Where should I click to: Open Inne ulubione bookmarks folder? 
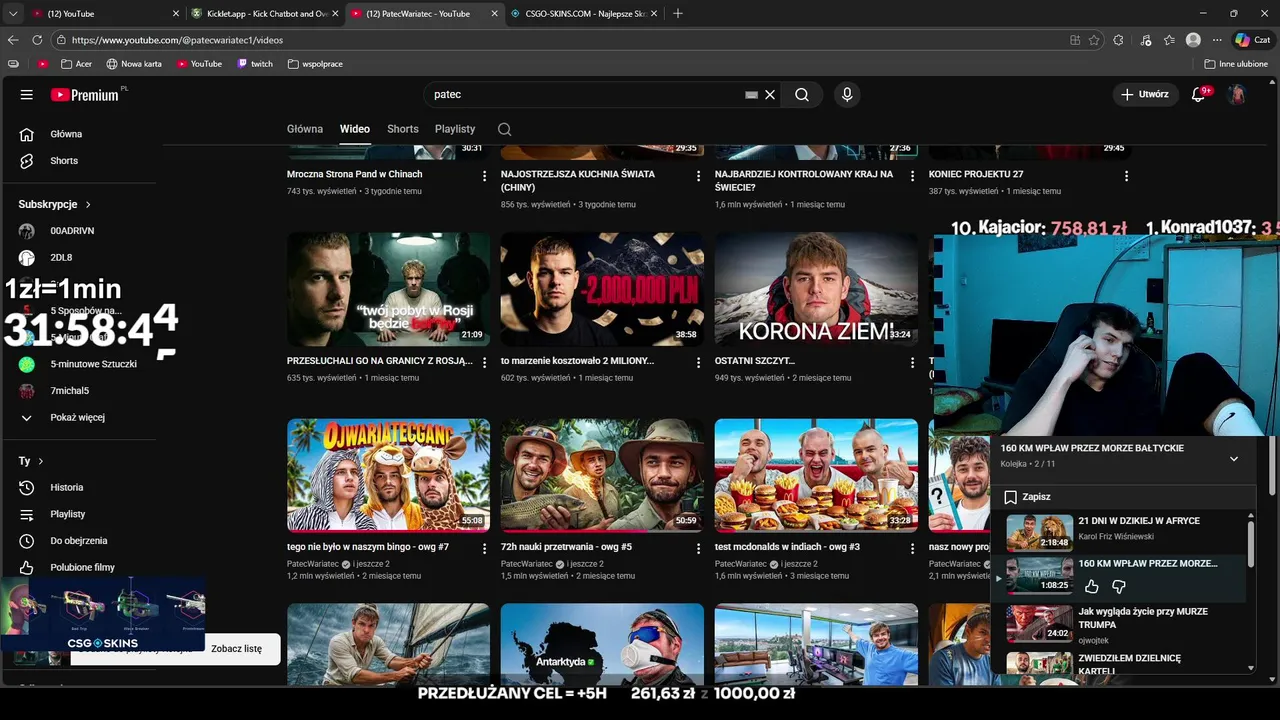click(1236, 64)
